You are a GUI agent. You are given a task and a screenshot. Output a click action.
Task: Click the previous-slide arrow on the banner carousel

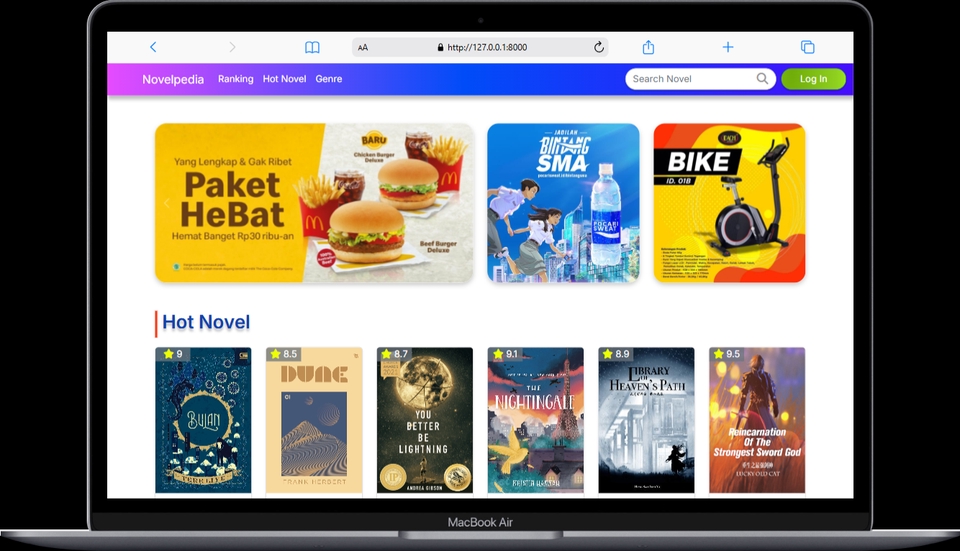coord(167,203)
